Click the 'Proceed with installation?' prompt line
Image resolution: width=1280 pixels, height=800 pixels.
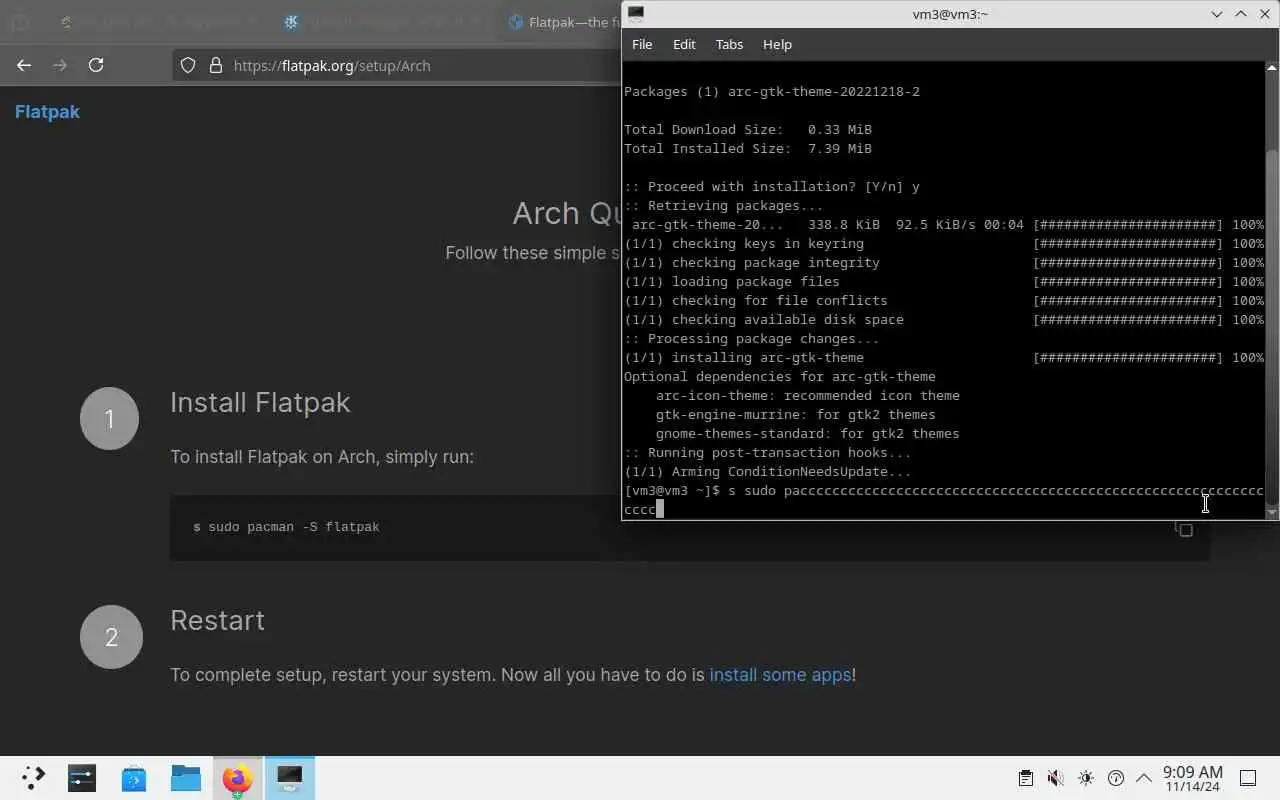pyautogui.click(x=772, y=187)
